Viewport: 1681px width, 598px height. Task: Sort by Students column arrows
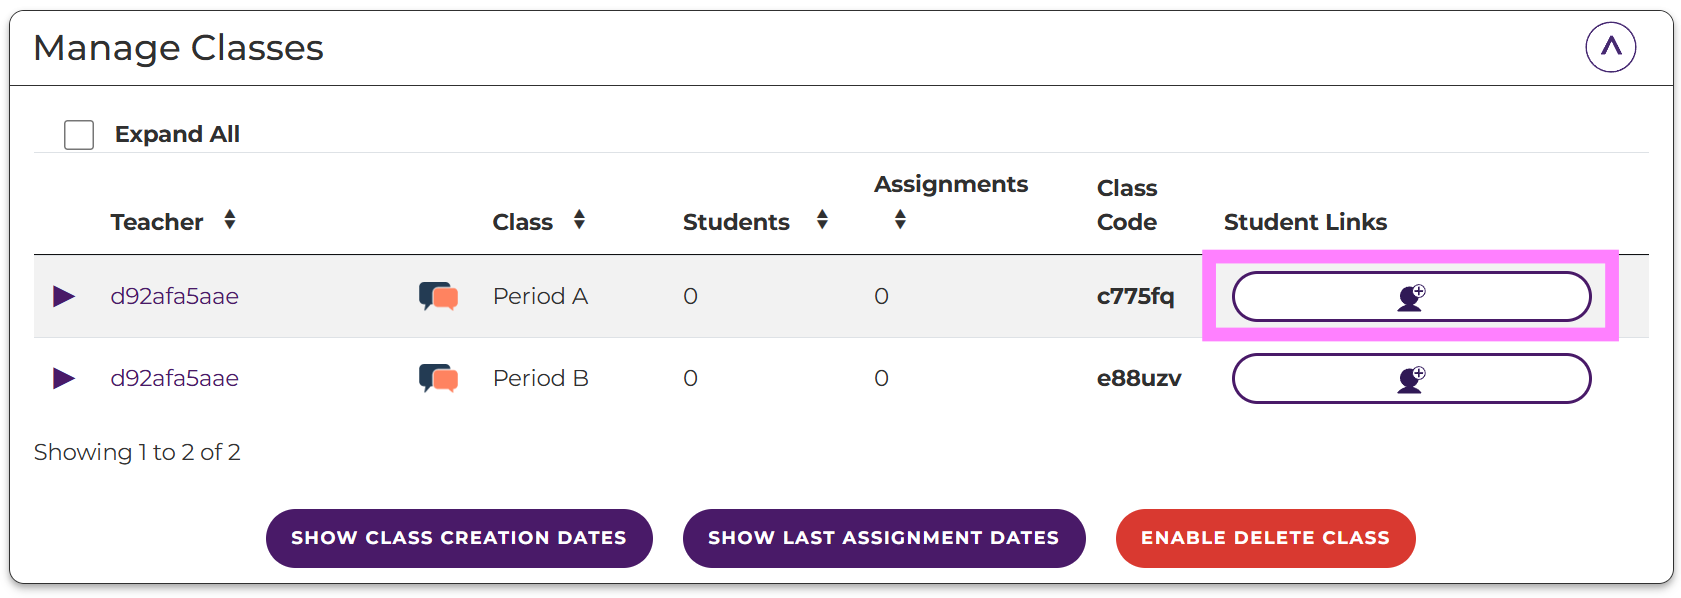tap(822, 220)
